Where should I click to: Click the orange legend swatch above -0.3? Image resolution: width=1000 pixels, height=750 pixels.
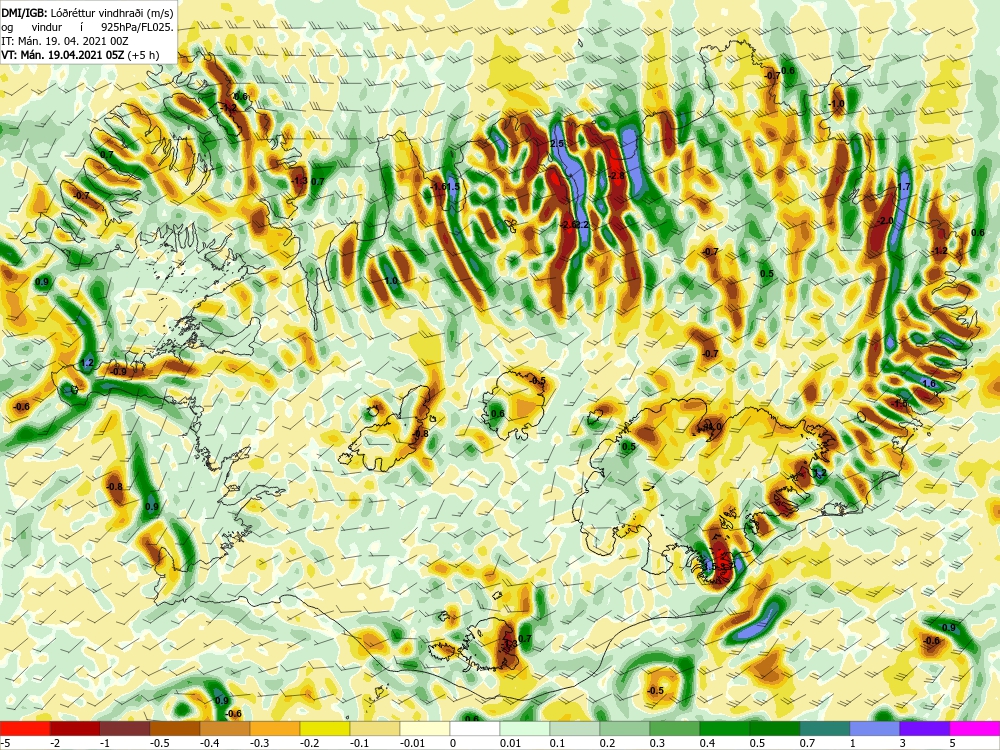point(275,728)
